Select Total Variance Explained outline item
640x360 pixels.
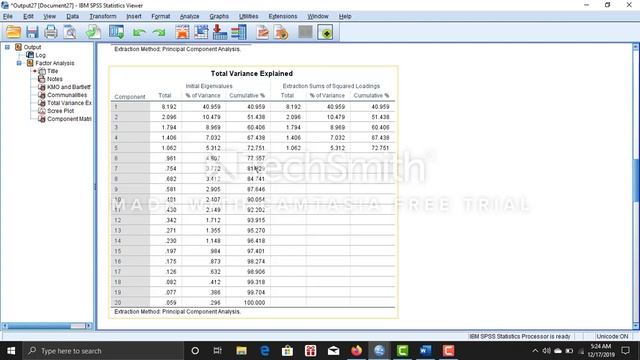[69, 103]
